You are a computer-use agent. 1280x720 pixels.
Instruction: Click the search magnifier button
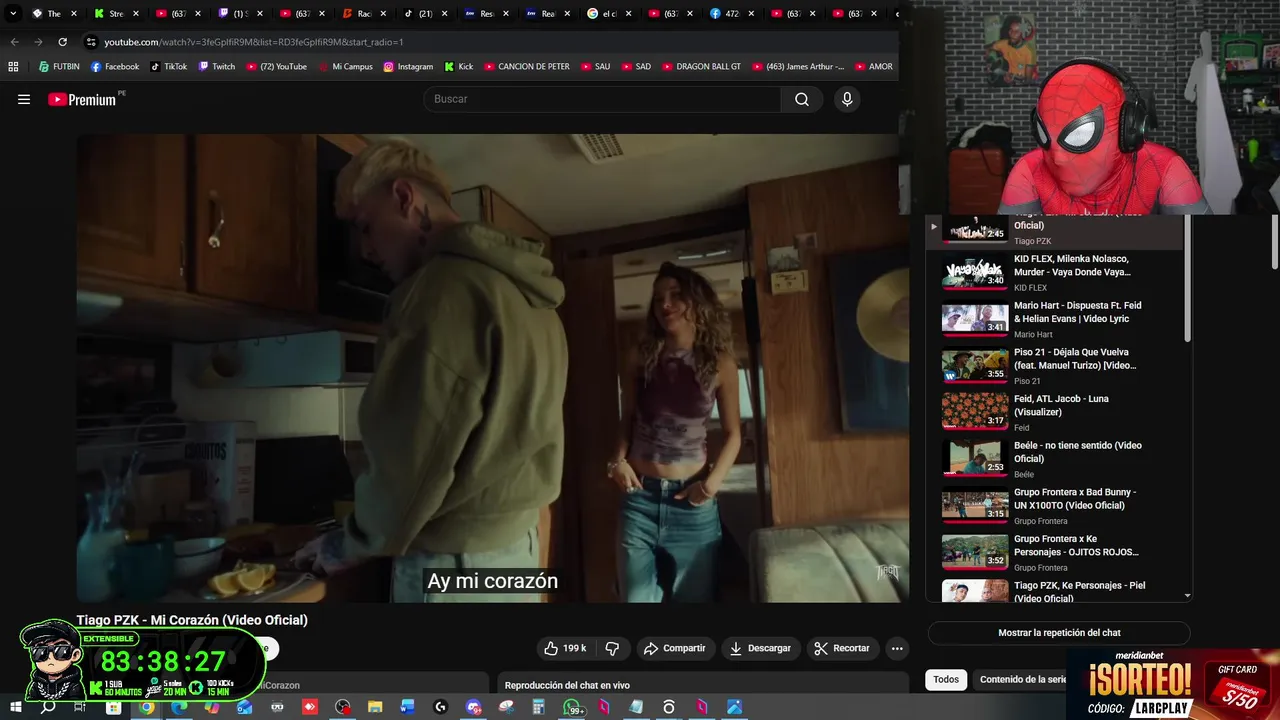[x=801, y=99]
